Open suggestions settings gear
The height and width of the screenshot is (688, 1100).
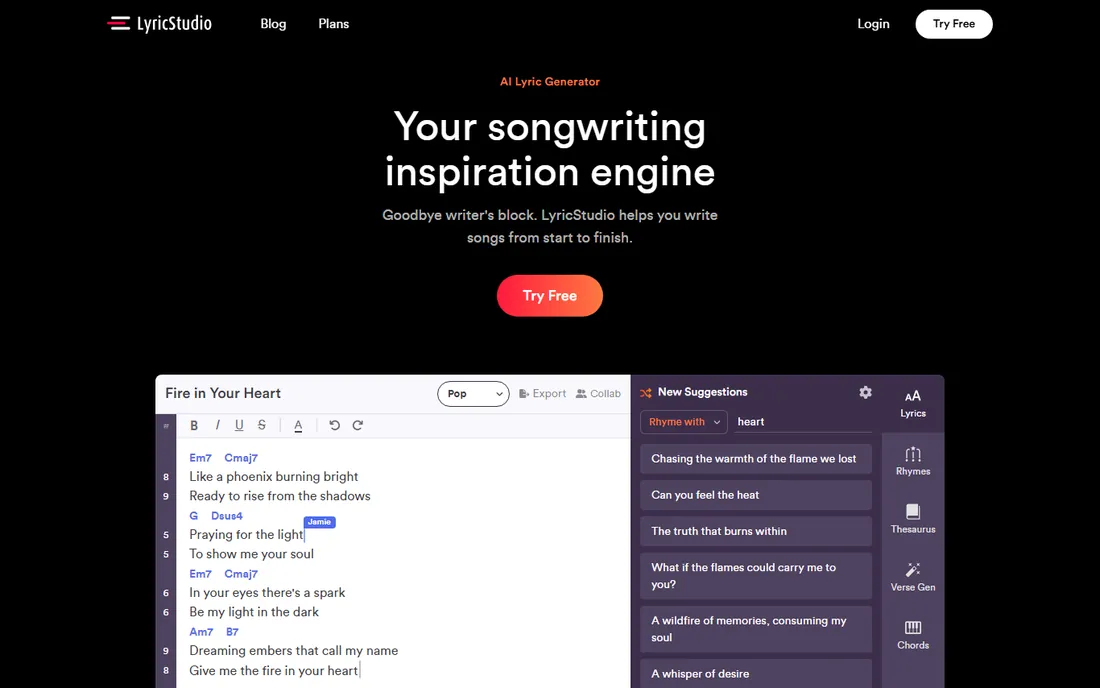click(x=866, y=392)
